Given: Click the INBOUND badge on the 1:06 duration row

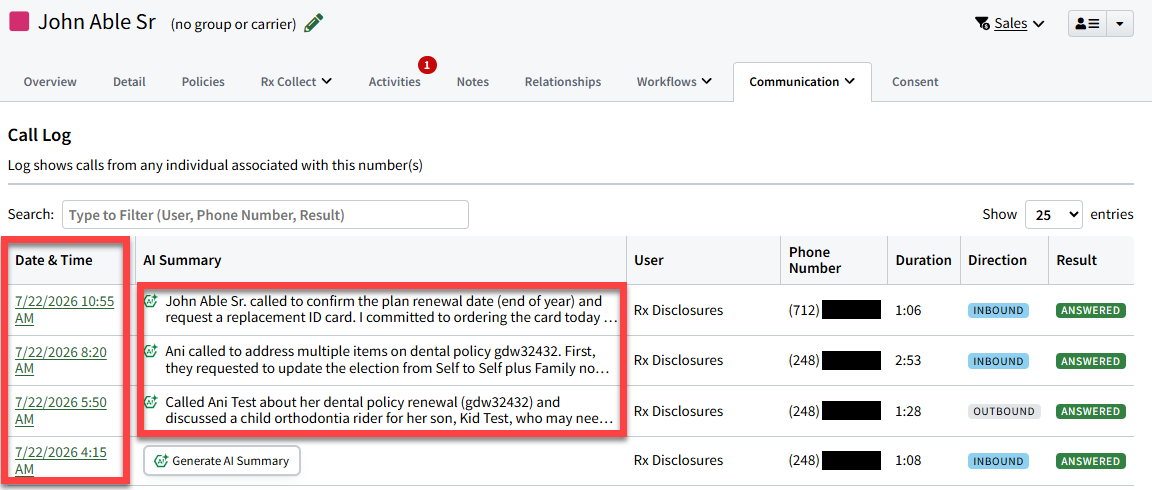Looking at the screenshot, I should pyautogui.click(x=998, y=310).
